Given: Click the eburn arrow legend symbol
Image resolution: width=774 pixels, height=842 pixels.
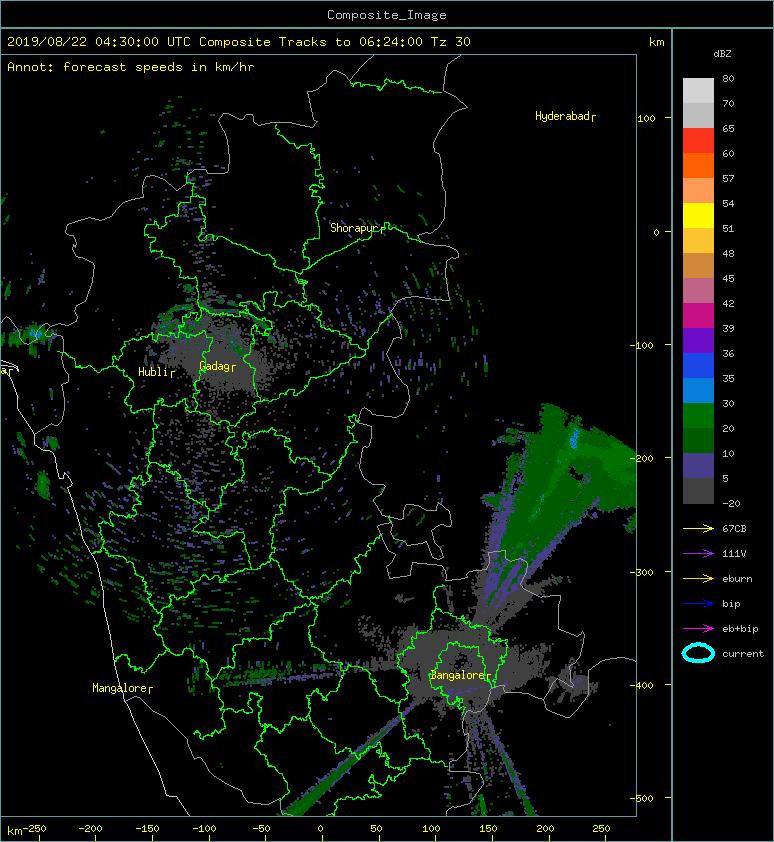Looking at the screenshot, I should click(x=698, y=578).
